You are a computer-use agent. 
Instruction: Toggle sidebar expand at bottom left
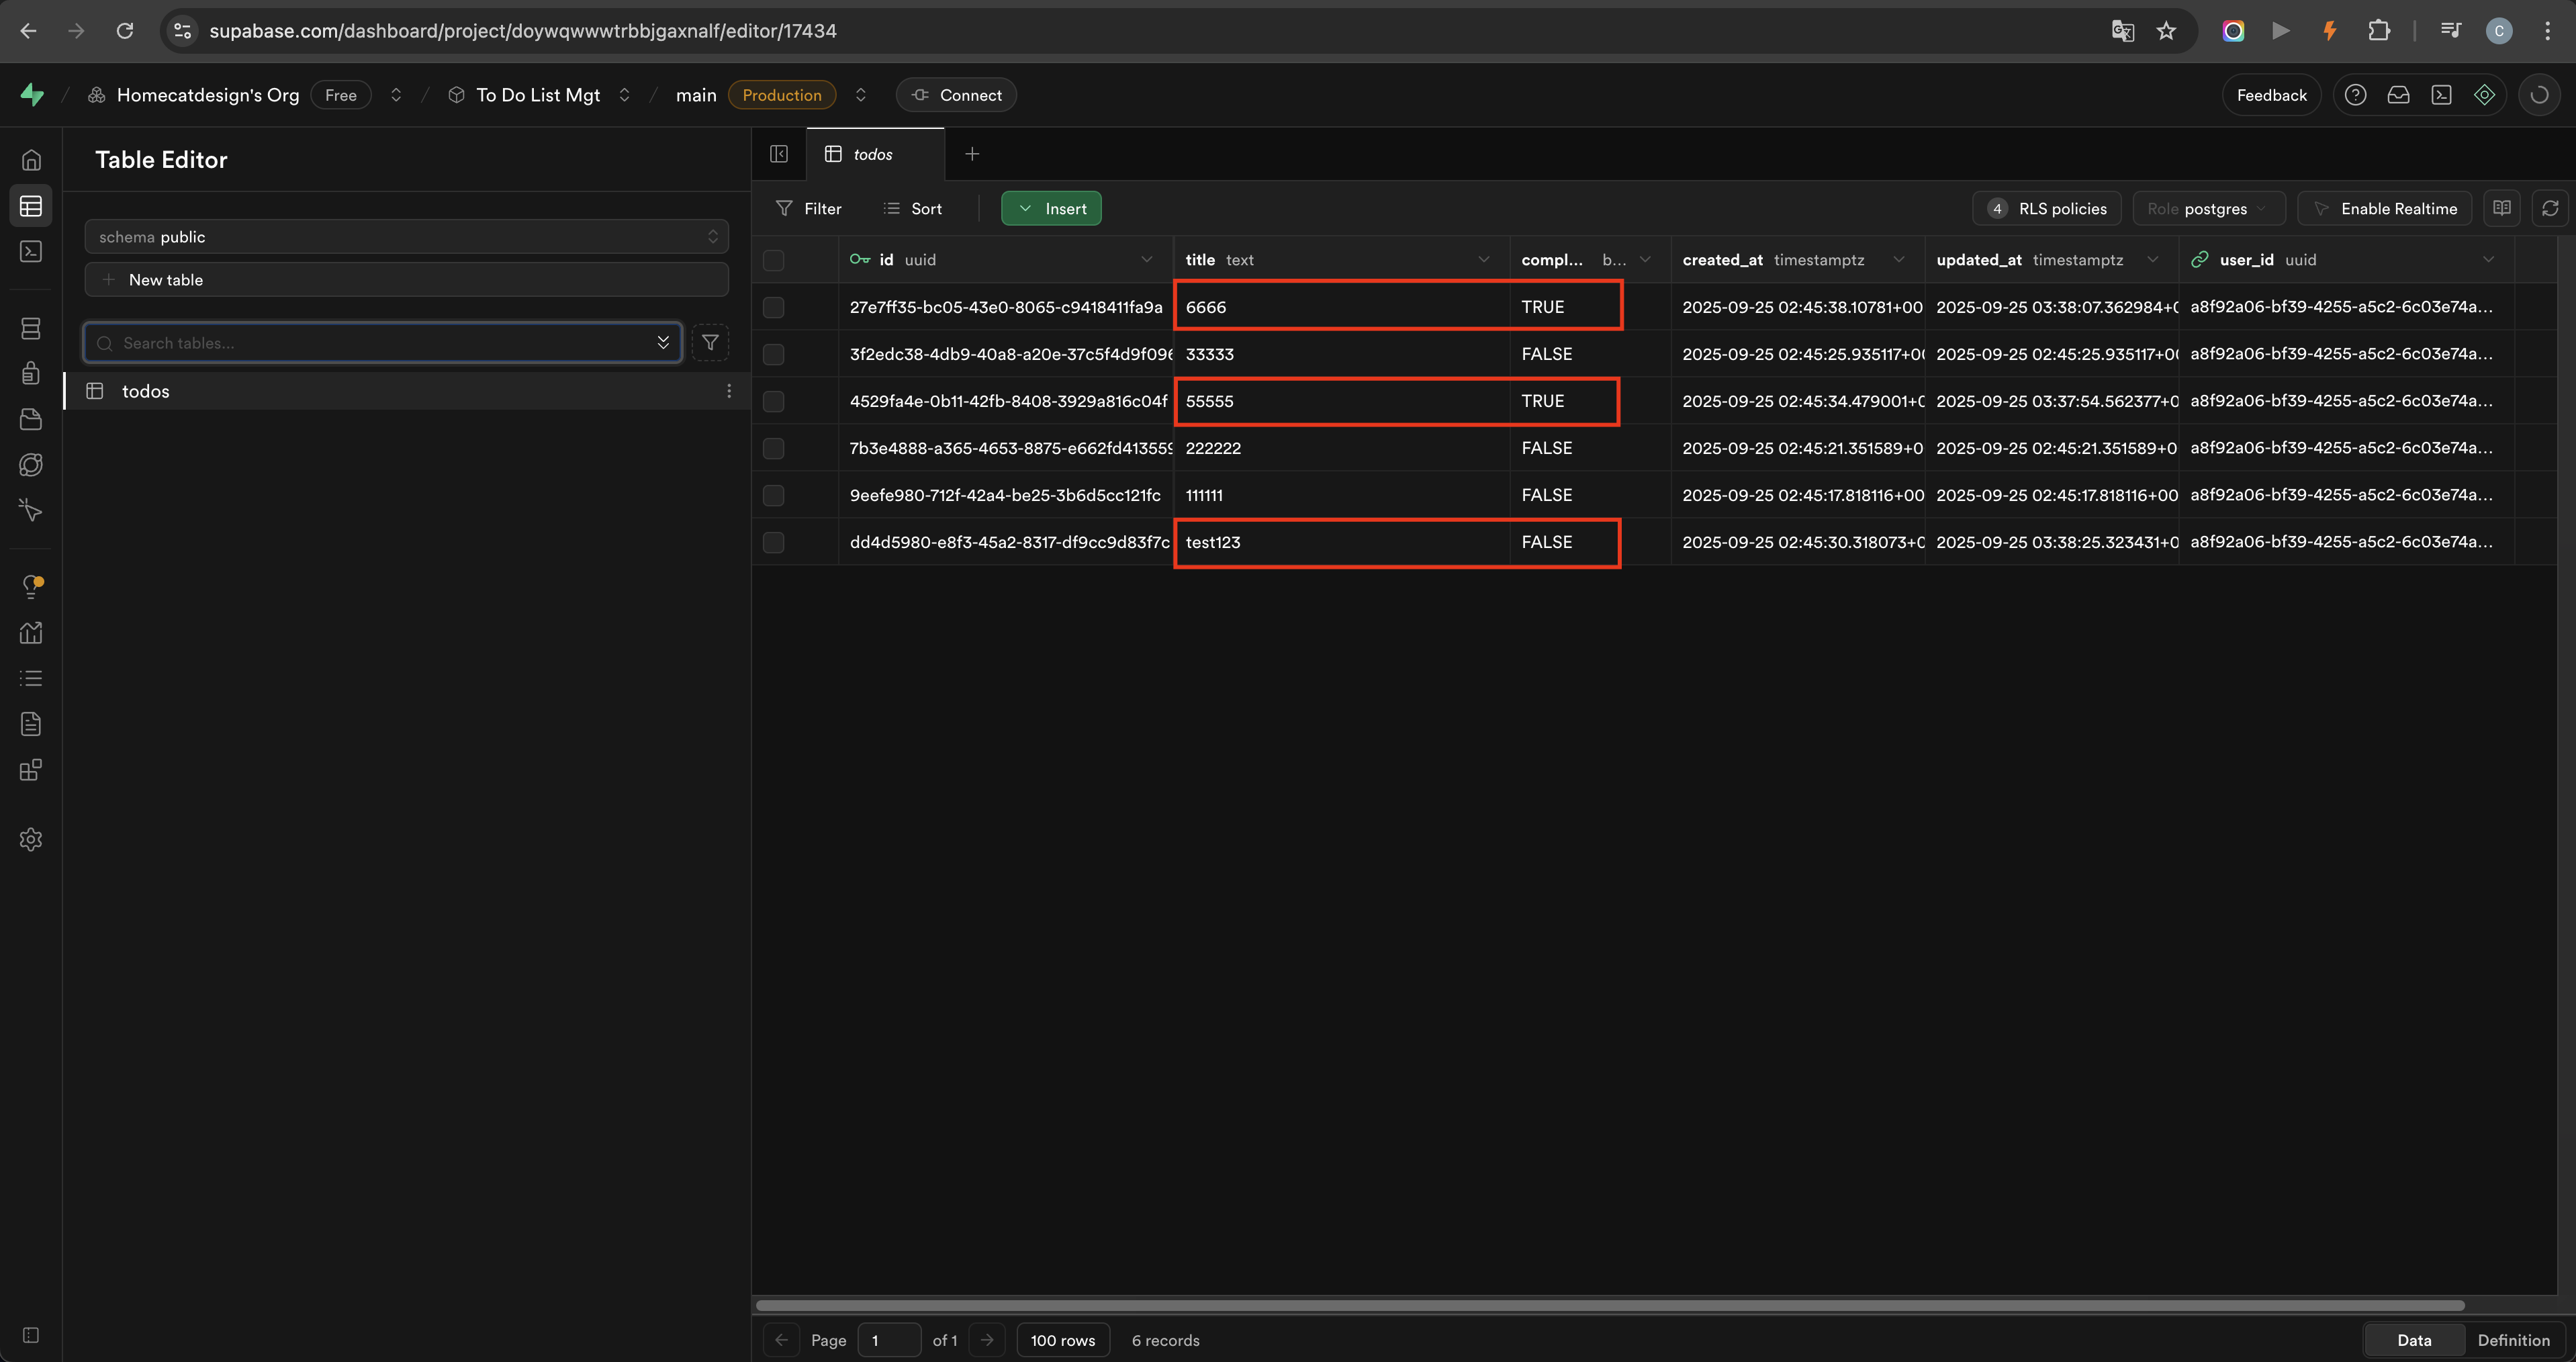click(31, 1335)
